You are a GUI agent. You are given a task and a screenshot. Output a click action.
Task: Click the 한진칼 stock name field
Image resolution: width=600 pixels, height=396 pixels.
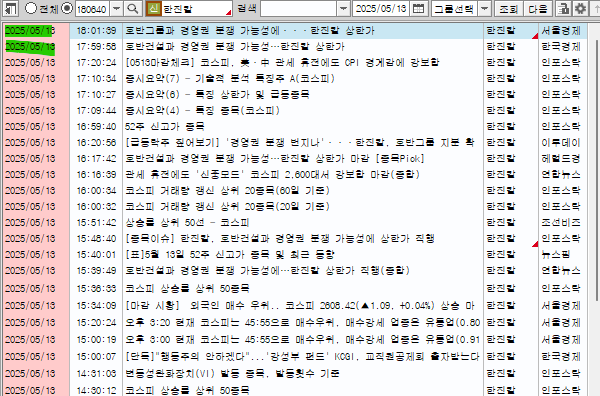click(196, 8)
